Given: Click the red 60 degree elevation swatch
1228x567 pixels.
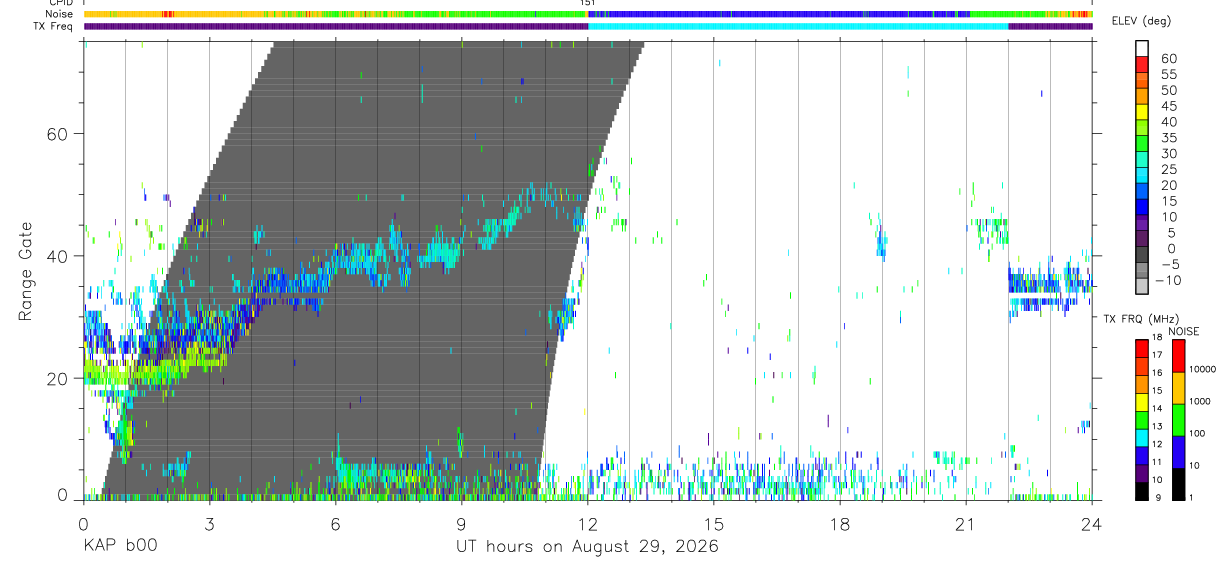Looking at the screenshot, I should pos(1143,65).
